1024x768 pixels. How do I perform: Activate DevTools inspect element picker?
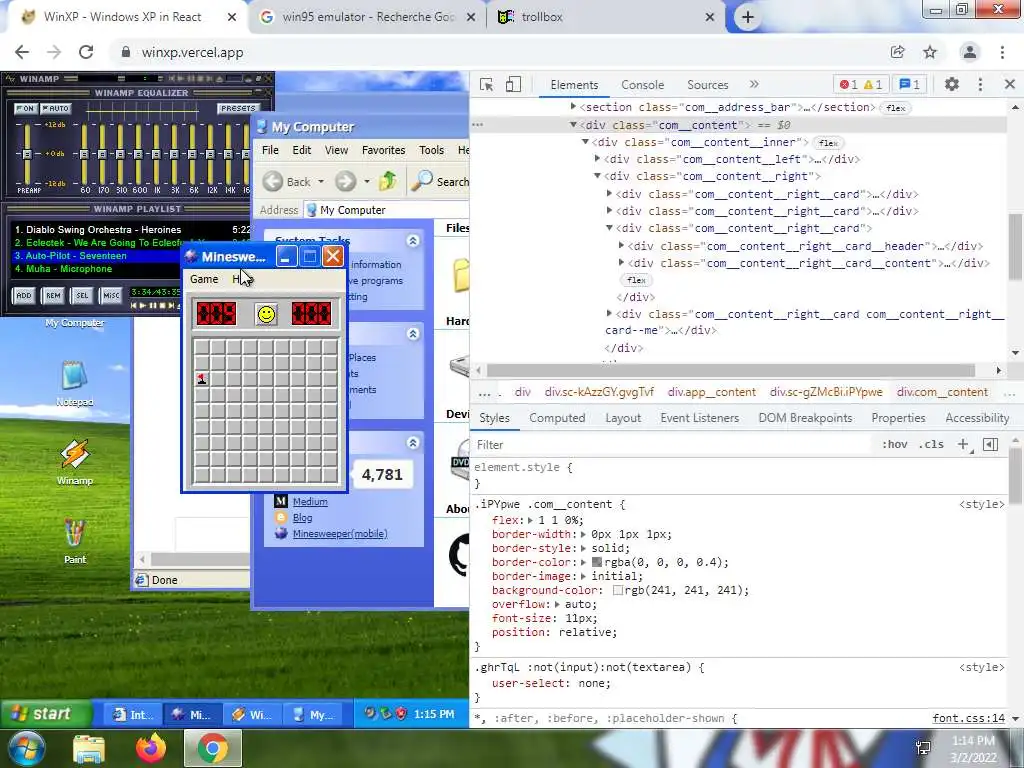pyautogui.click(x=486, y=84)
